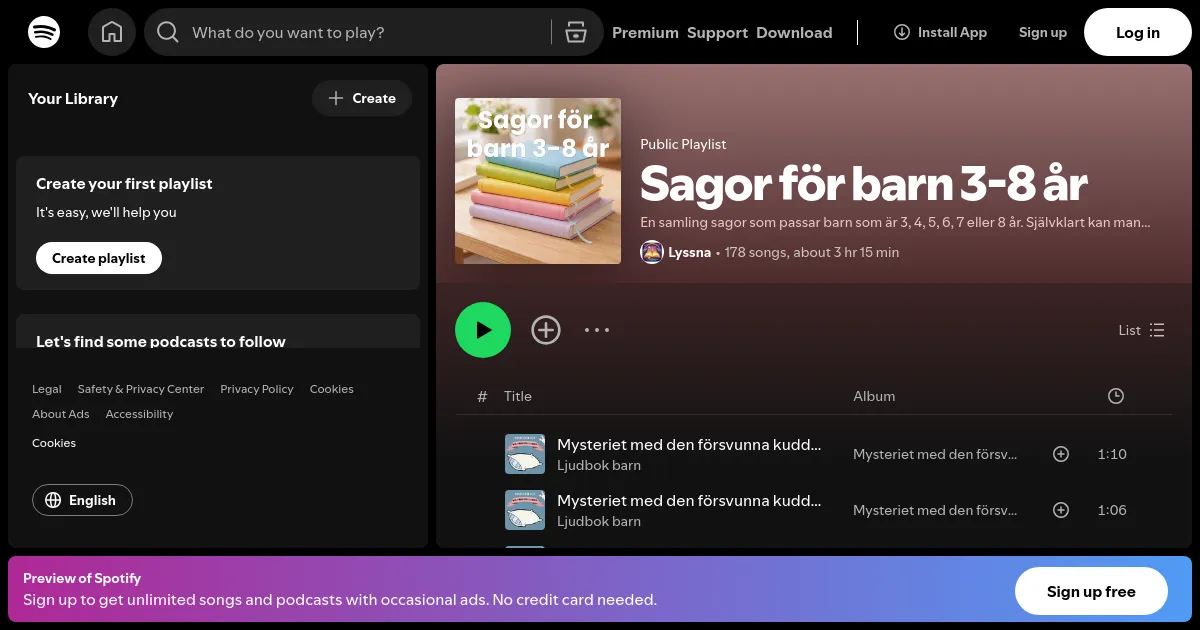
Task: Click the Log in button
Action: pos(1137,32)
